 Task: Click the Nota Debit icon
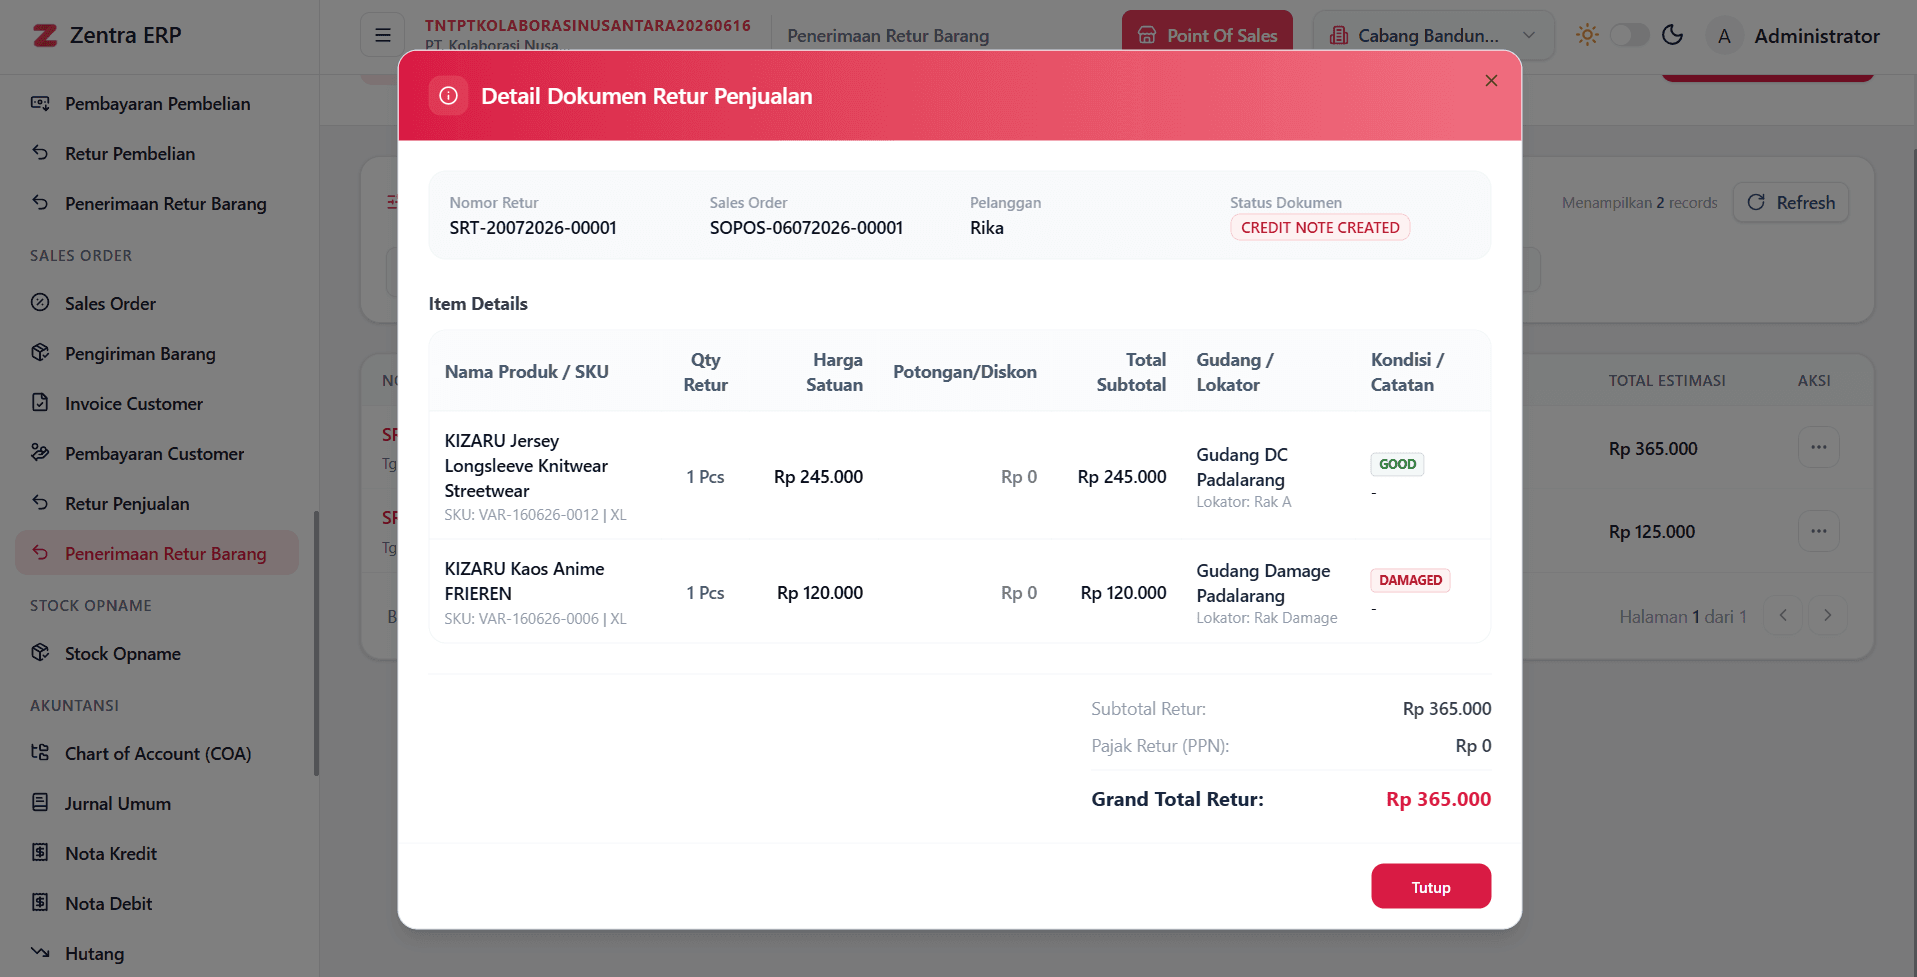[40, 903]
